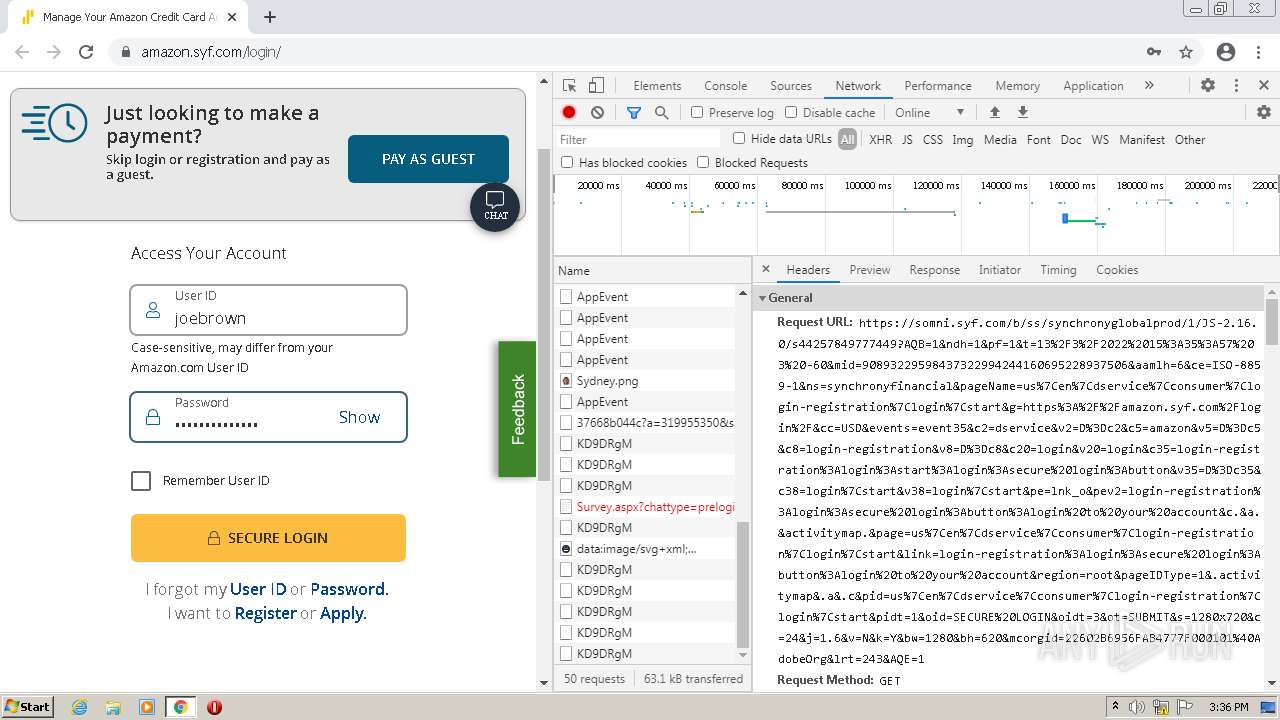
Task: View site info via the lock icon
Action: (125, 52)
